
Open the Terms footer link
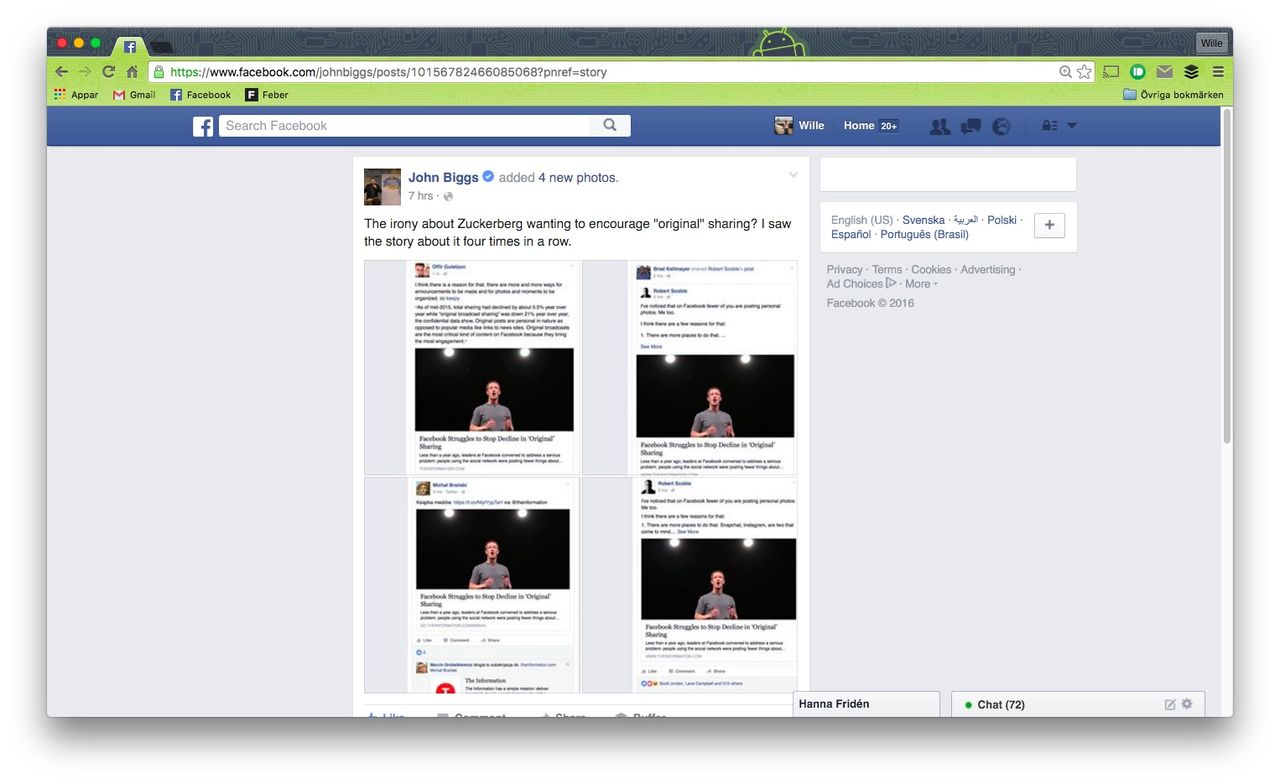click(887, 270)
